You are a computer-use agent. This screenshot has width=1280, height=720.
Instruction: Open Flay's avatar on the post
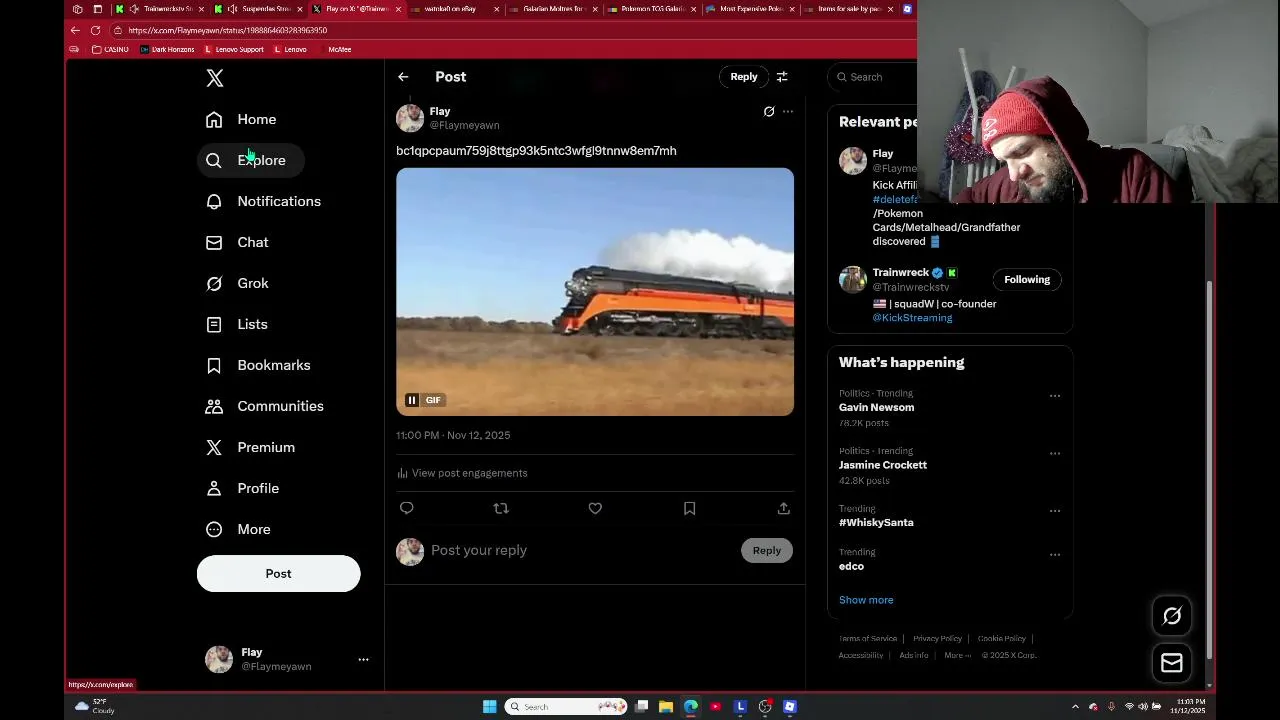(x=410, y=118)
